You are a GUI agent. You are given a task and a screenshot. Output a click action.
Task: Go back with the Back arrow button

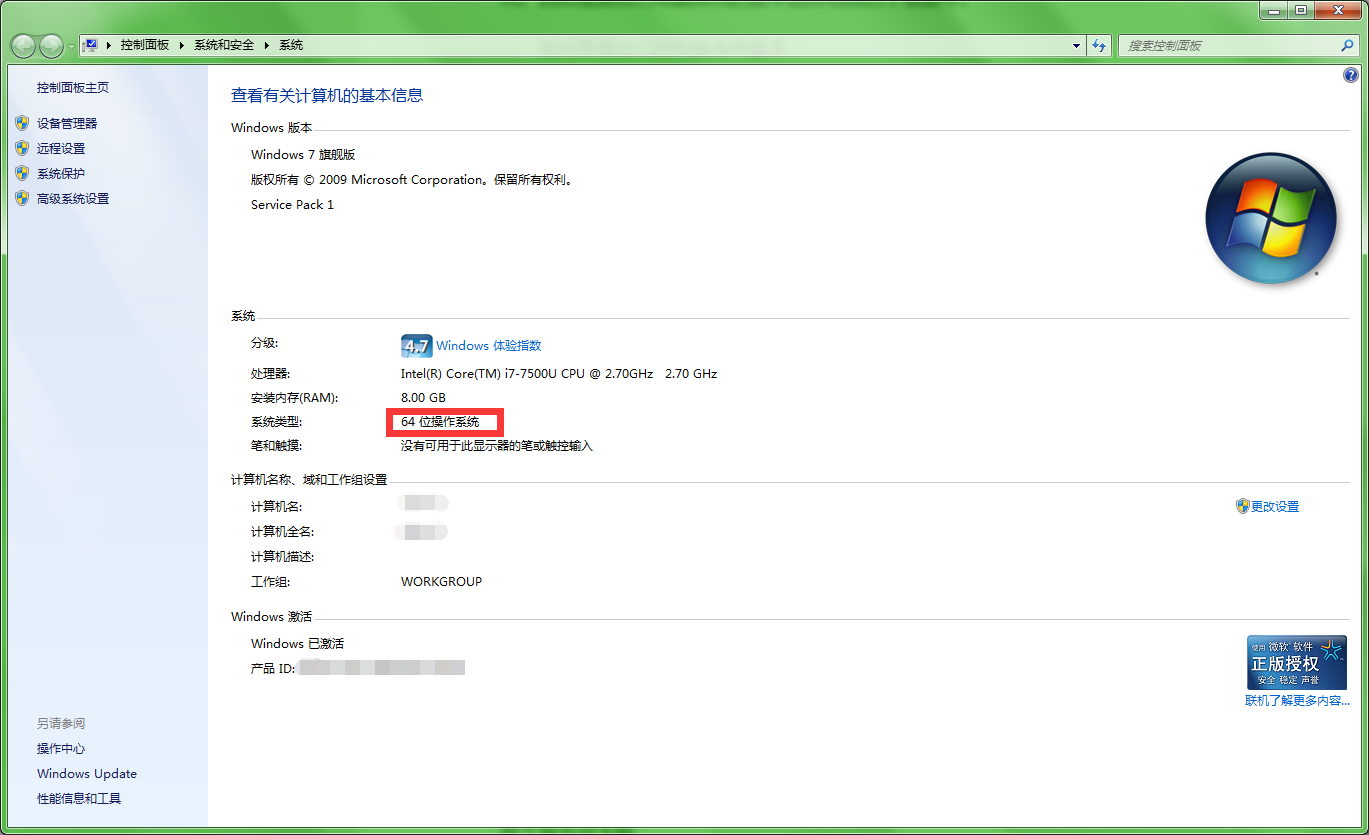(x=23, y=45)
